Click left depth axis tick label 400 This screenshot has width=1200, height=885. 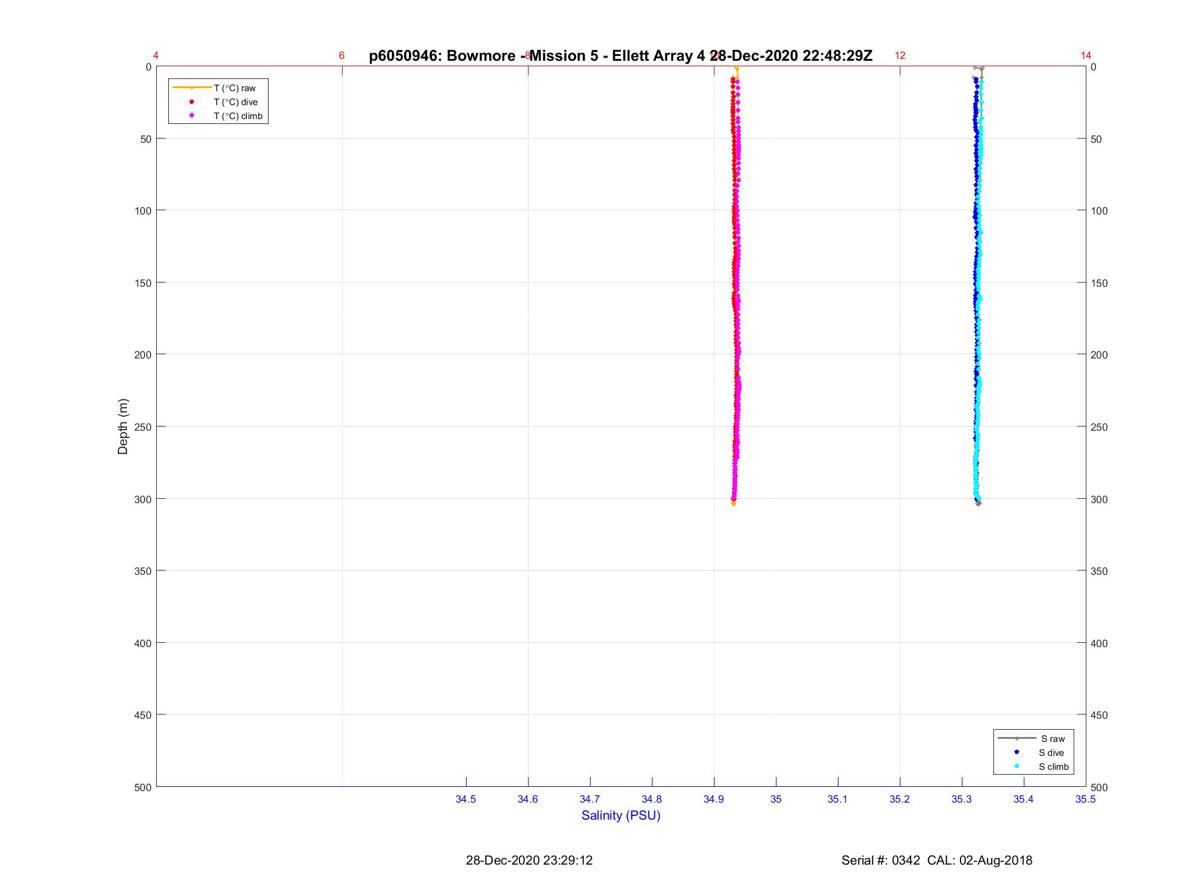[x=142, y=643]
